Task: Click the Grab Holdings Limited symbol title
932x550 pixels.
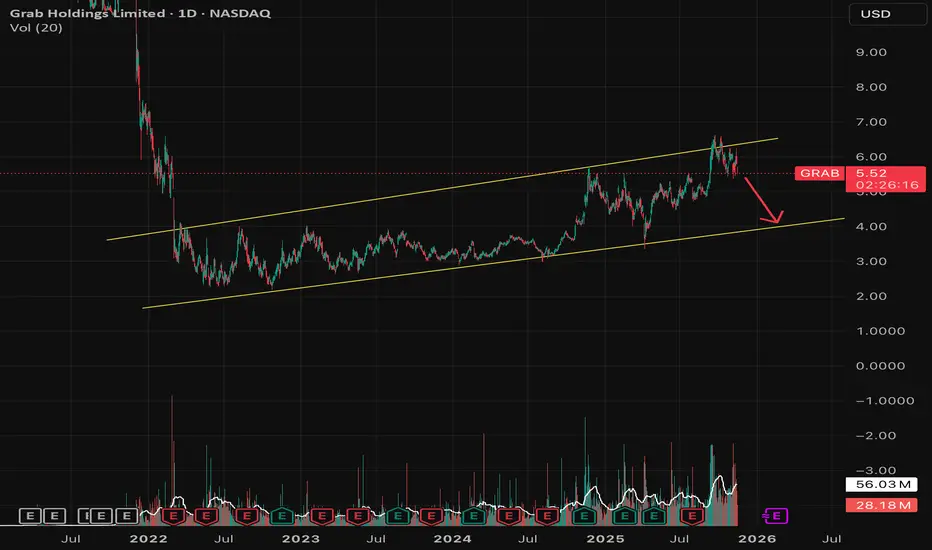Action: point(87,13)
